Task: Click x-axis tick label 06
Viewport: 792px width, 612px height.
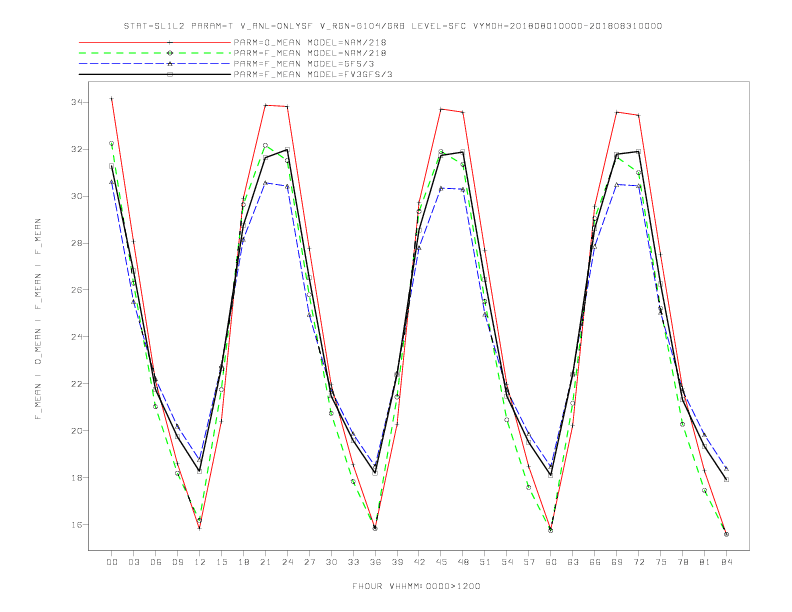Action: click(156, 562)
